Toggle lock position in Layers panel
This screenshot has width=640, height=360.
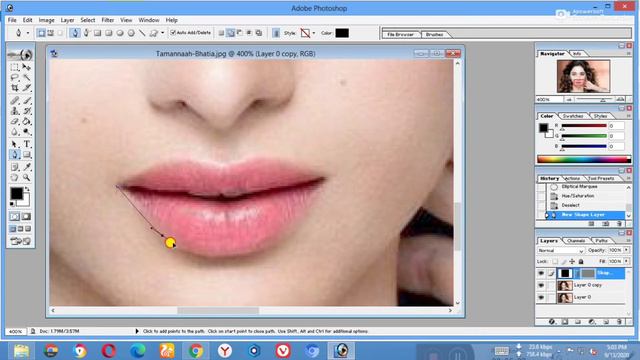(572, 261)
